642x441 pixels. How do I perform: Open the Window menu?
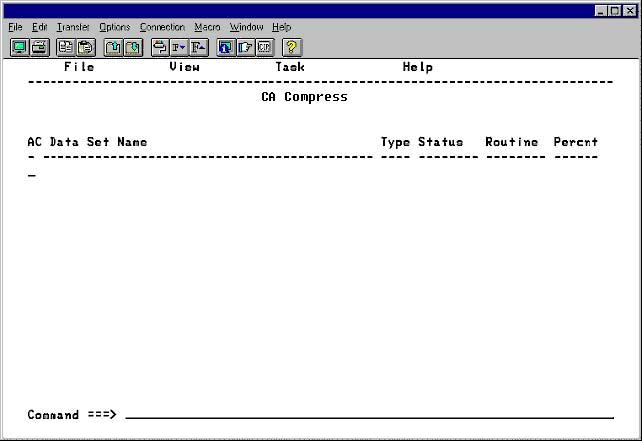246,27
